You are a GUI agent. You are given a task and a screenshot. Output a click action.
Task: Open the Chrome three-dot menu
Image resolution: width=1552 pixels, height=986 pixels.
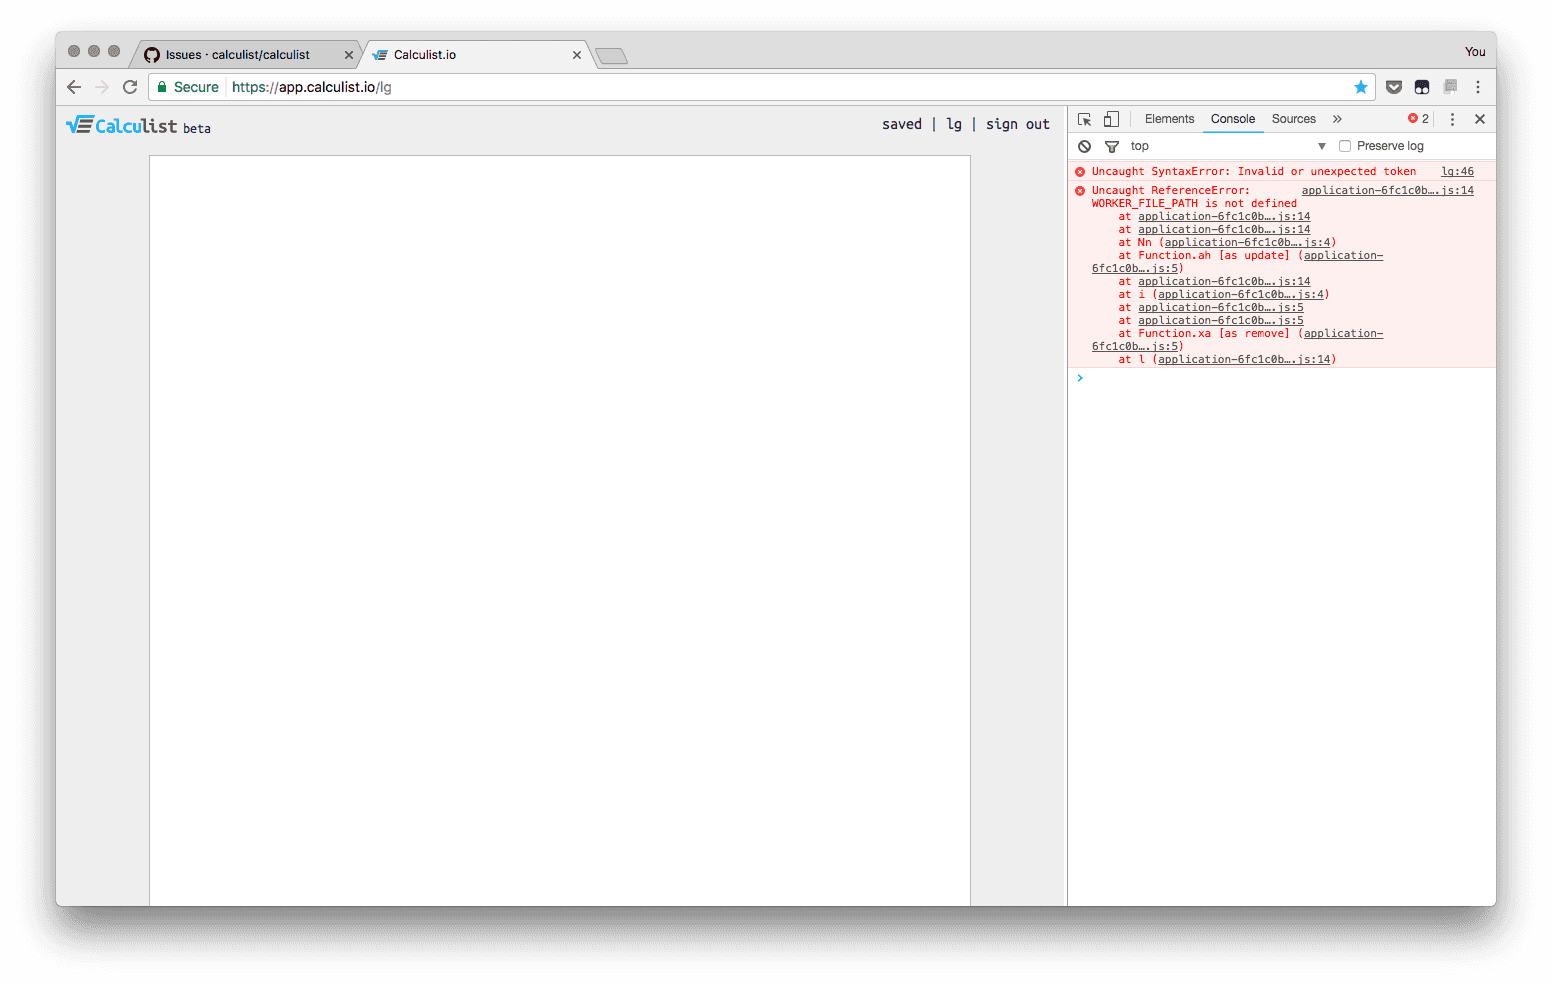tap(1478, 87)
